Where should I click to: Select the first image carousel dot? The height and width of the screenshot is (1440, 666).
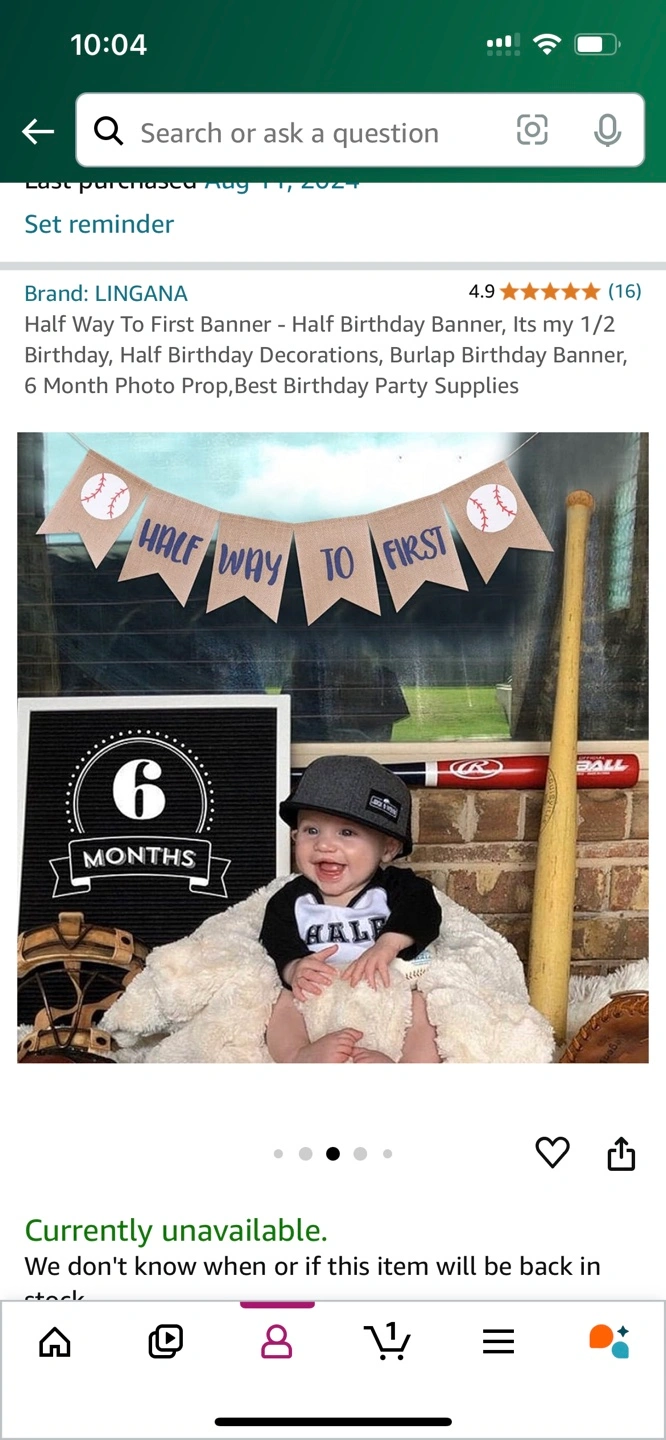[278, 1154]
